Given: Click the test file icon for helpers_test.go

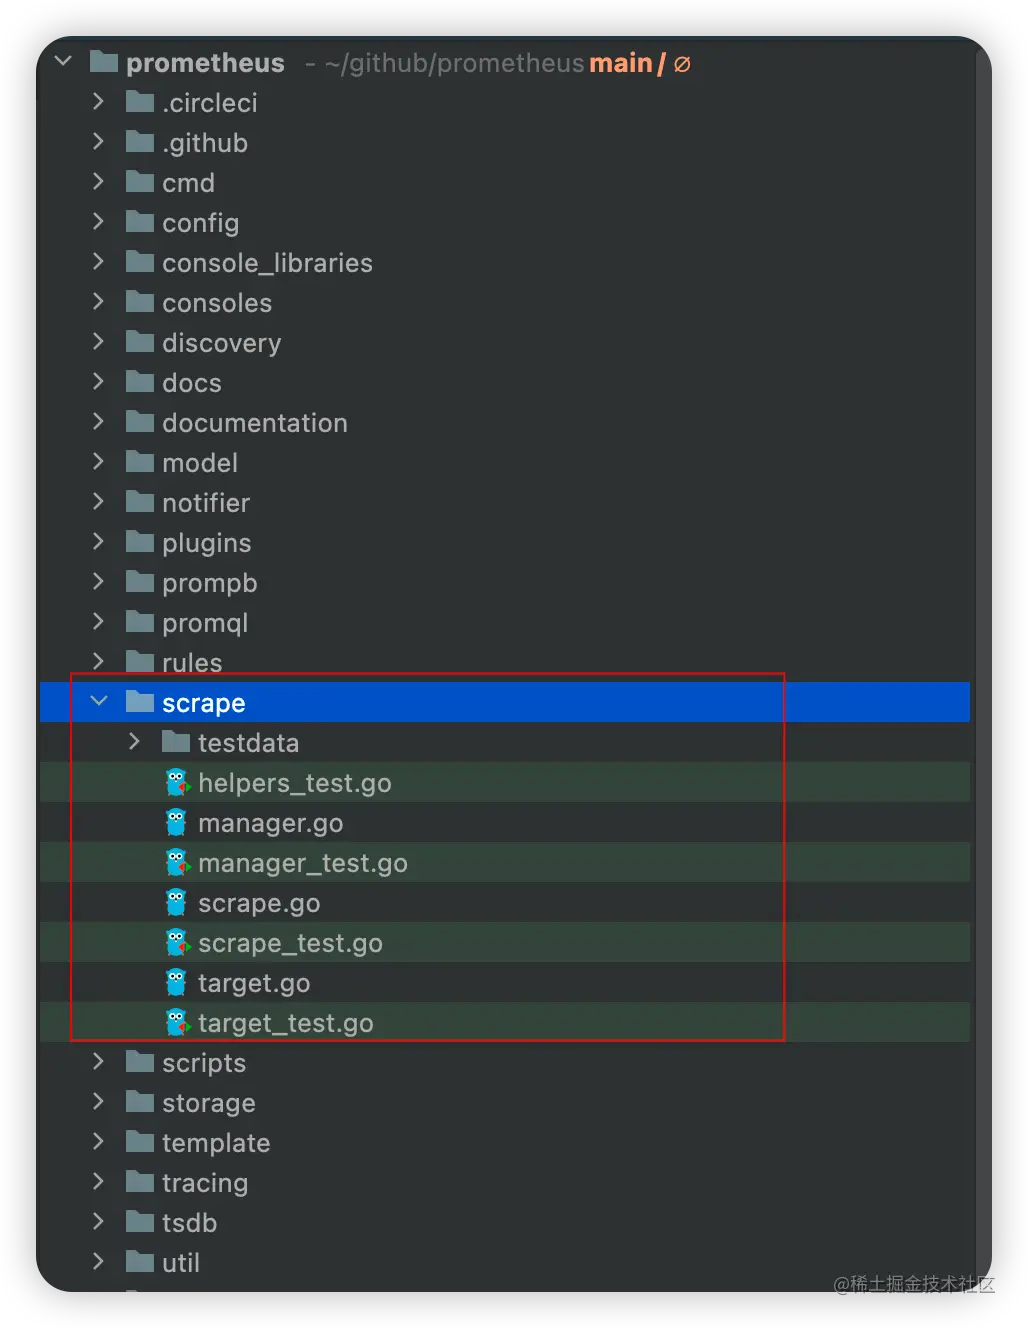Looking at the screenshot, I should tap(177, 783).
